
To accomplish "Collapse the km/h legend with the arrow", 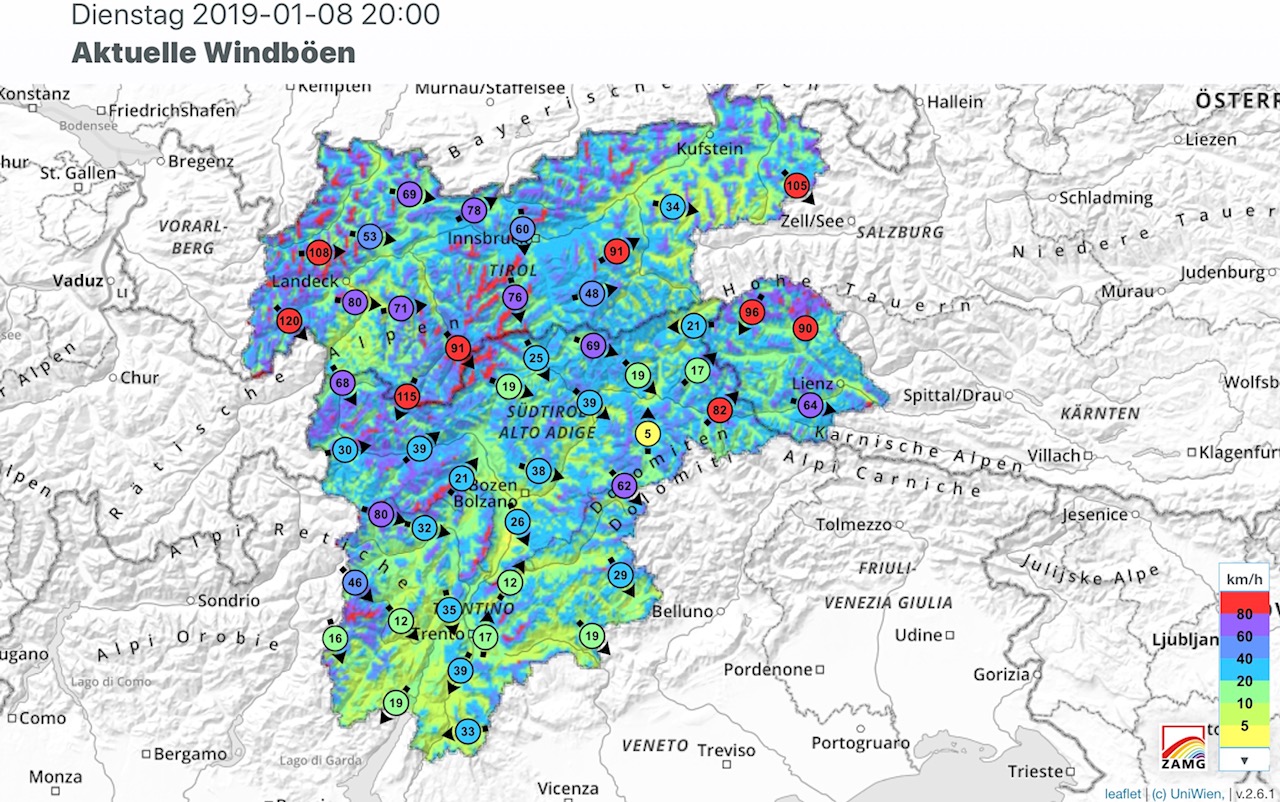I will coord(1242,760).
